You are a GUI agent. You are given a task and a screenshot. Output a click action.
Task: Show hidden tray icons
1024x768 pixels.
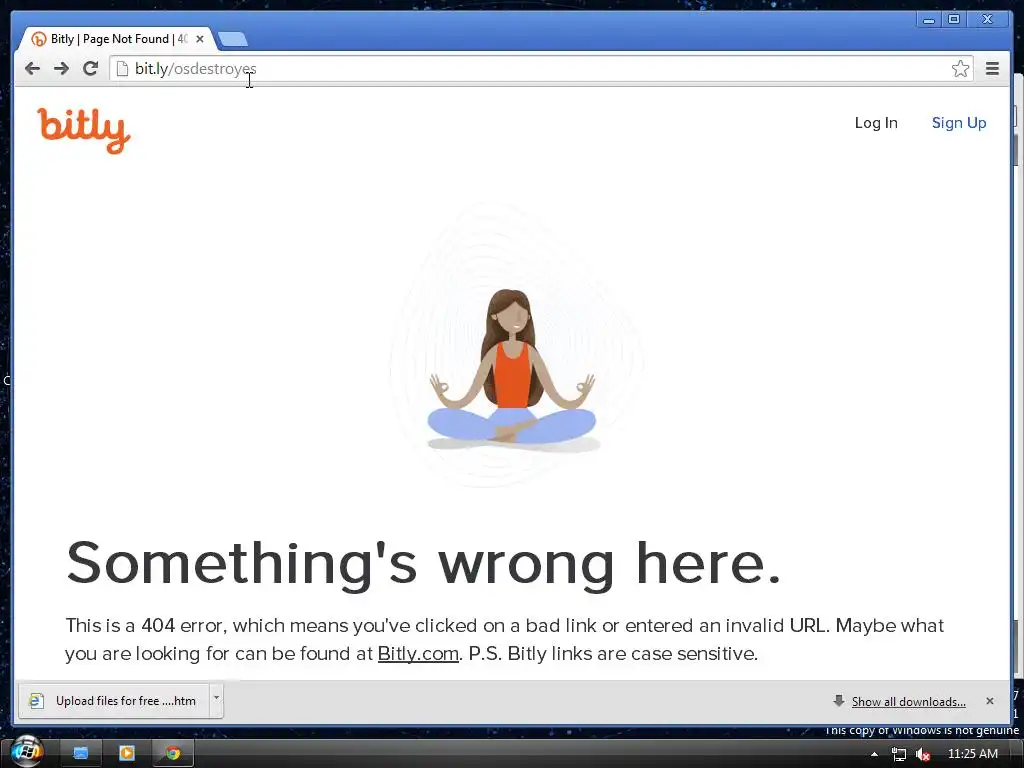[x=874, y=754]
